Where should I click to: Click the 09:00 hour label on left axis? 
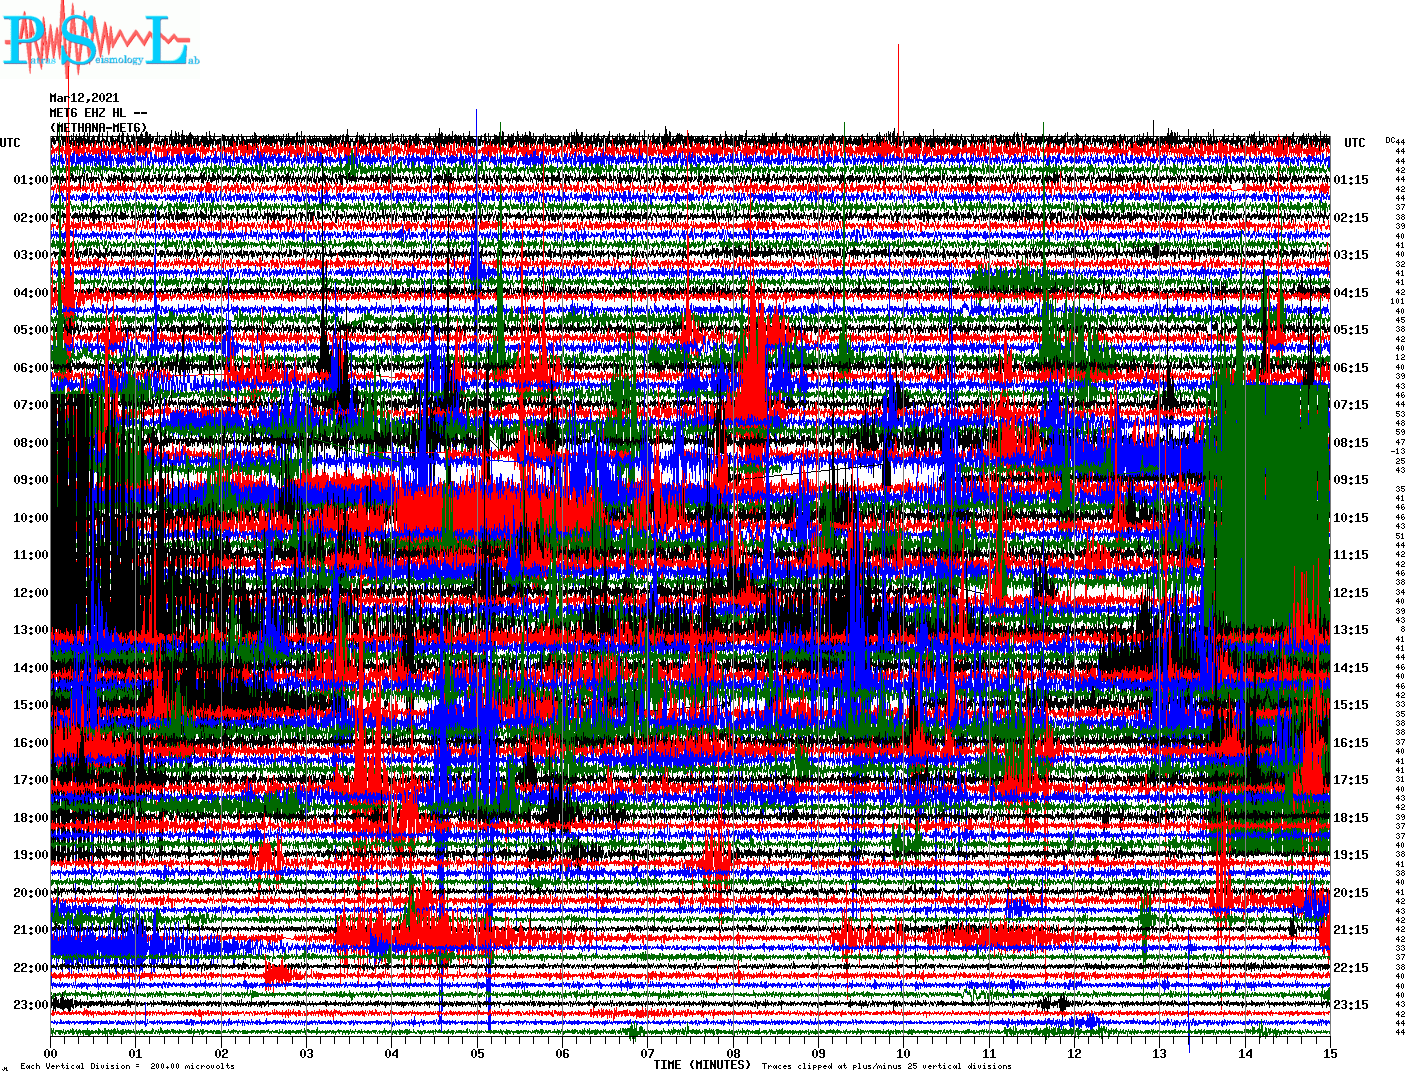pos(30,480)
